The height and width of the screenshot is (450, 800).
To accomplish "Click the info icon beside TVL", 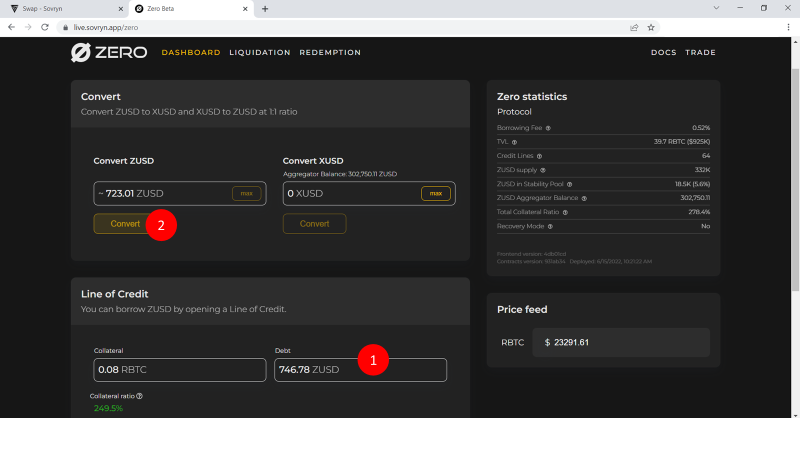I will tap(514, 142).
